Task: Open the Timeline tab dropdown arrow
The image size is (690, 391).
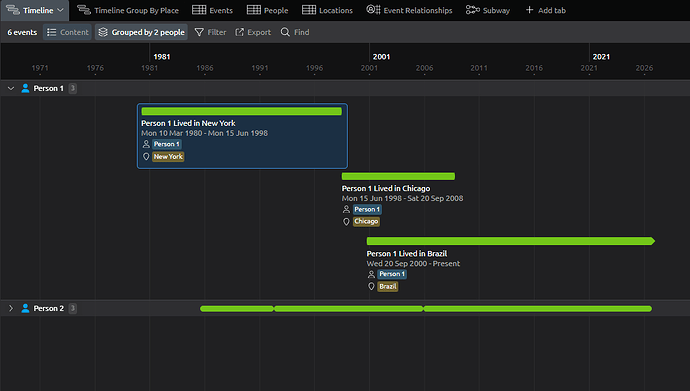Action: [60, 10]
